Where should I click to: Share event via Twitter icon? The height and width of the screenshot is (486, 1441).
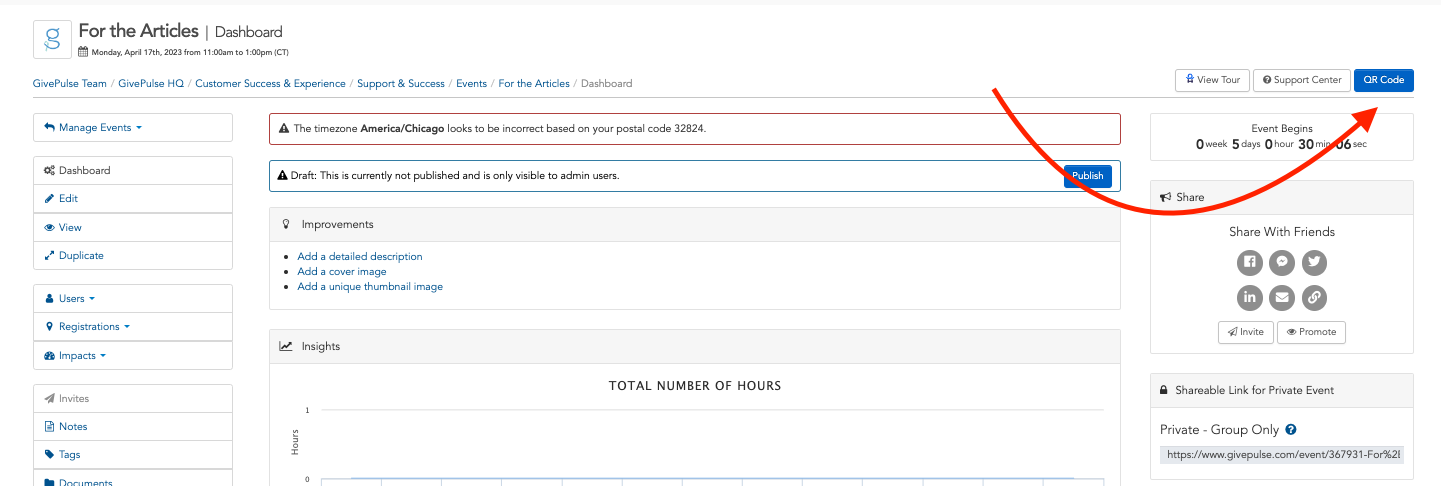point(1314,263)
